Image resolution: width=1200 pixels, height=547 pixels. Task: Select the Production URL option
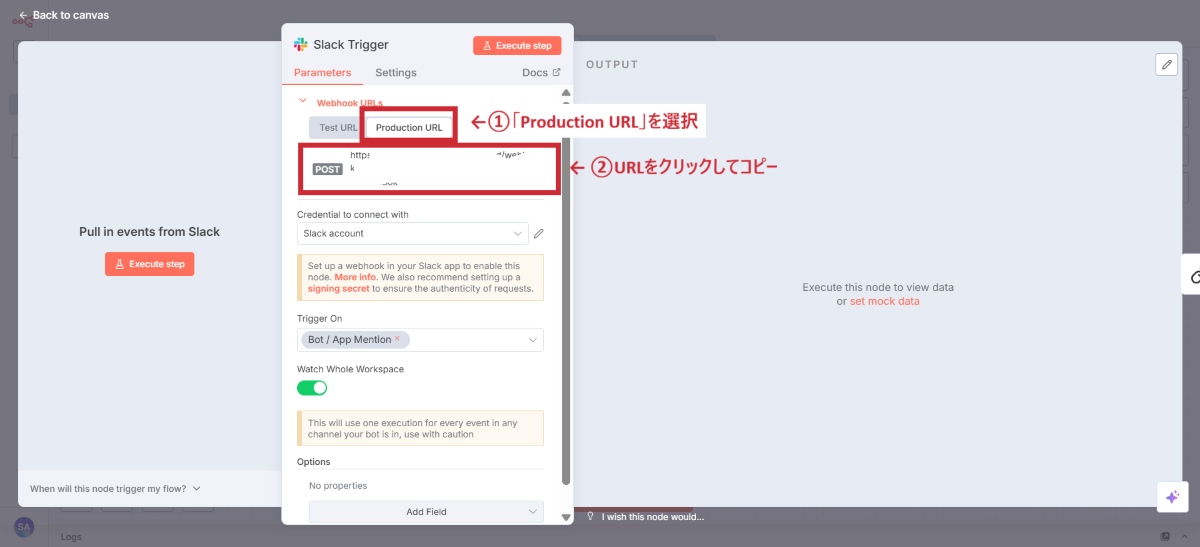pyautogui.click(x=409, y=128)
